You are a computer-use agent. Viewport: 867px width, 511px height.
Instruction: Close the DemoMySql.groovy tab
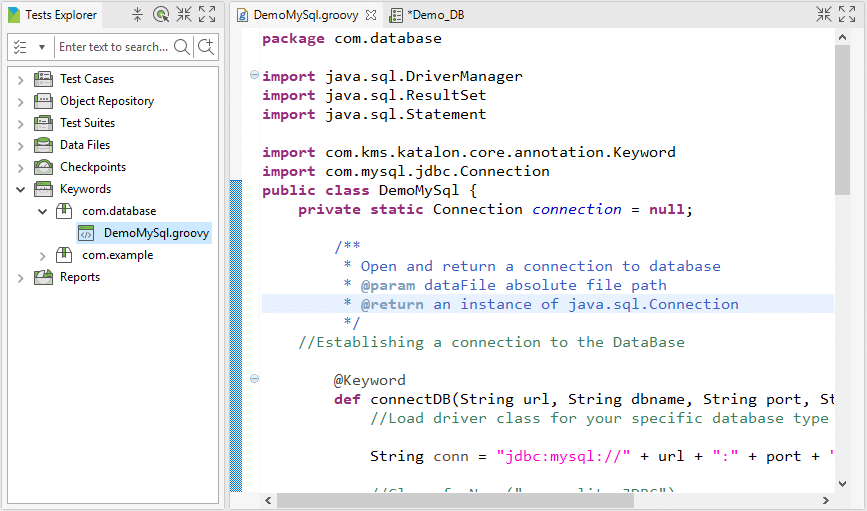[x=371, y=15]
